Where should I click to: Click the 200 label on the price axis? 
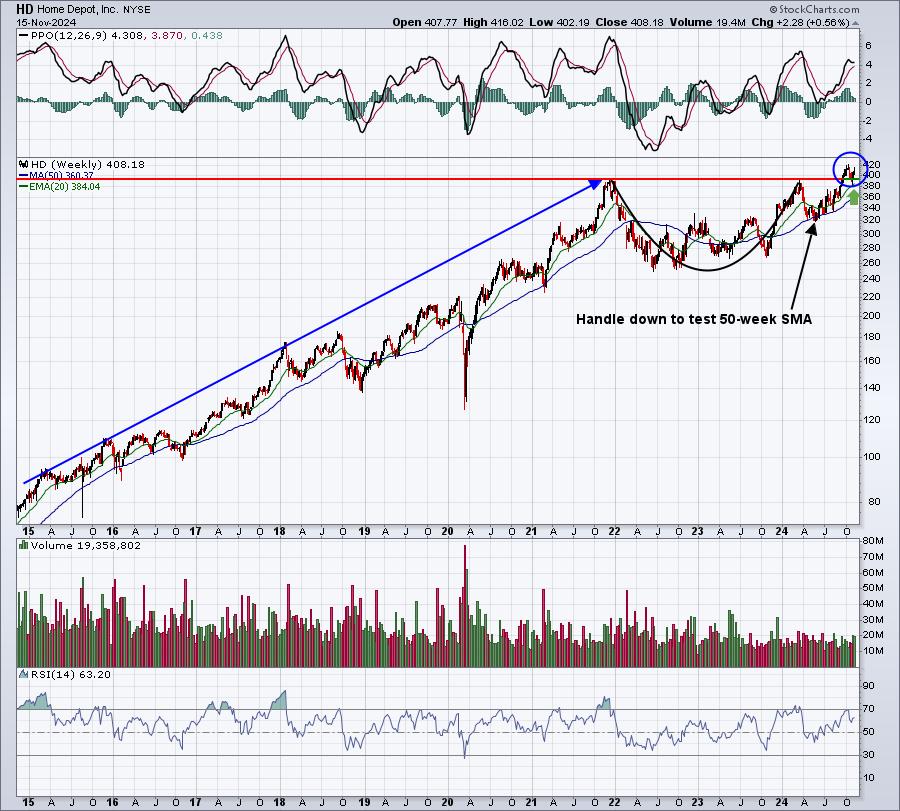click(x=871, y=316)
